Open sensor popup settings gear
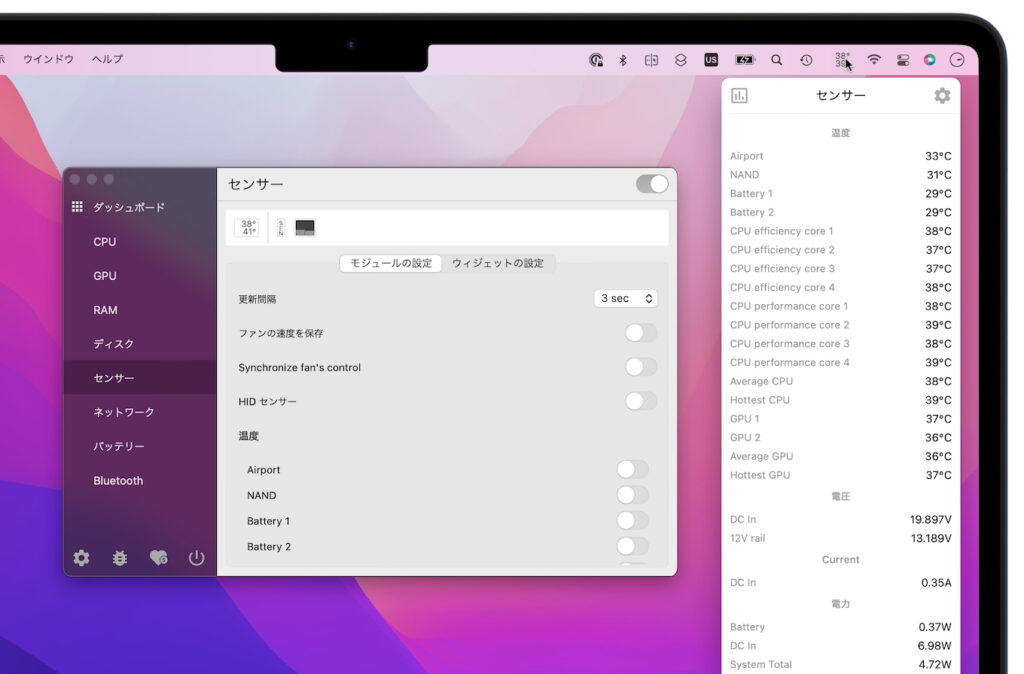This screenshot has width=1024, height=674. tap(941, 95)
